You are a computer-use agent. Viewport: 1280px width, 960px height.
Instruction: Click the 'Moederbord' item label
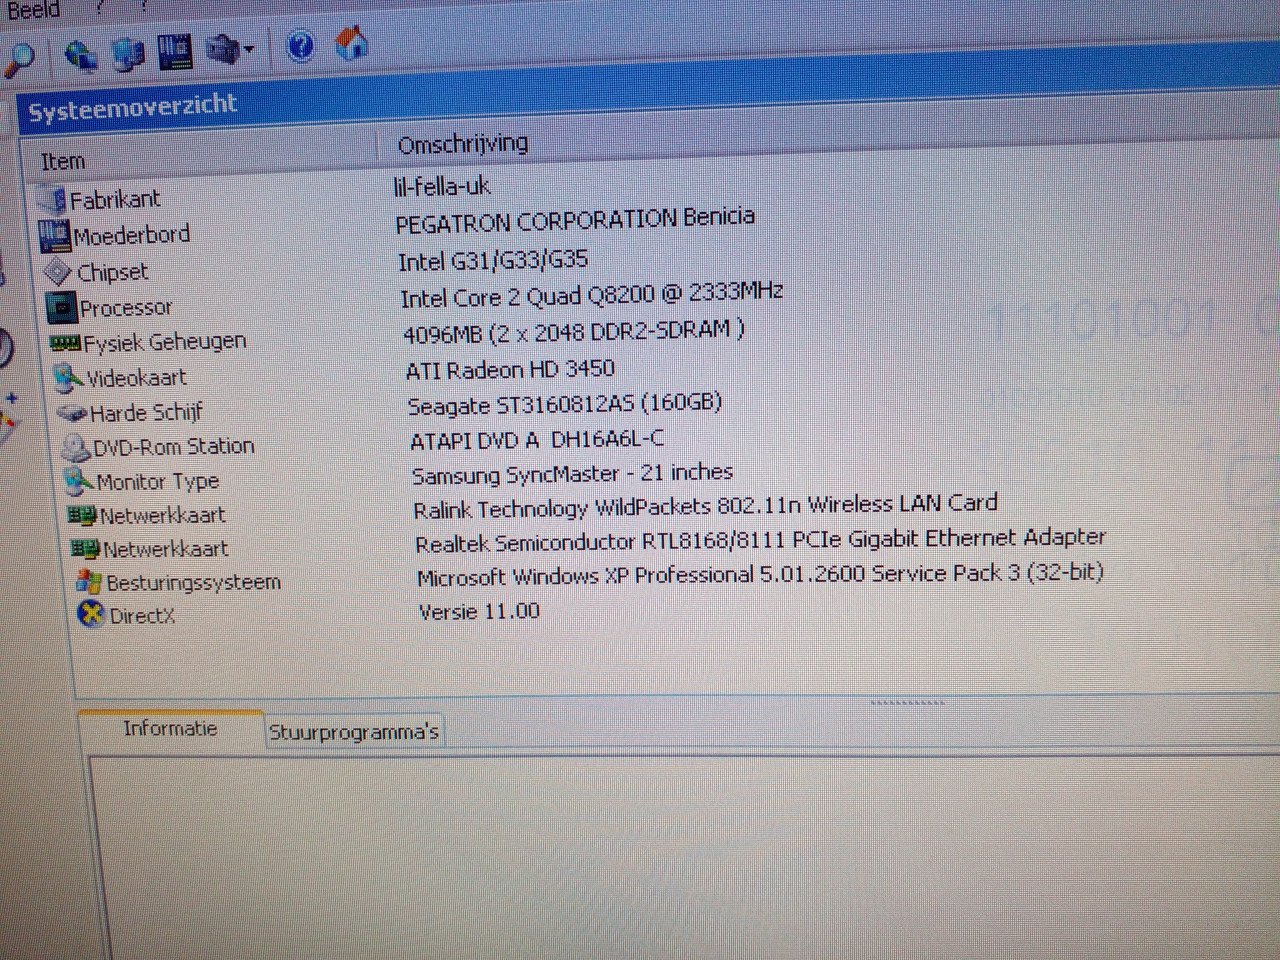point(131,236)
